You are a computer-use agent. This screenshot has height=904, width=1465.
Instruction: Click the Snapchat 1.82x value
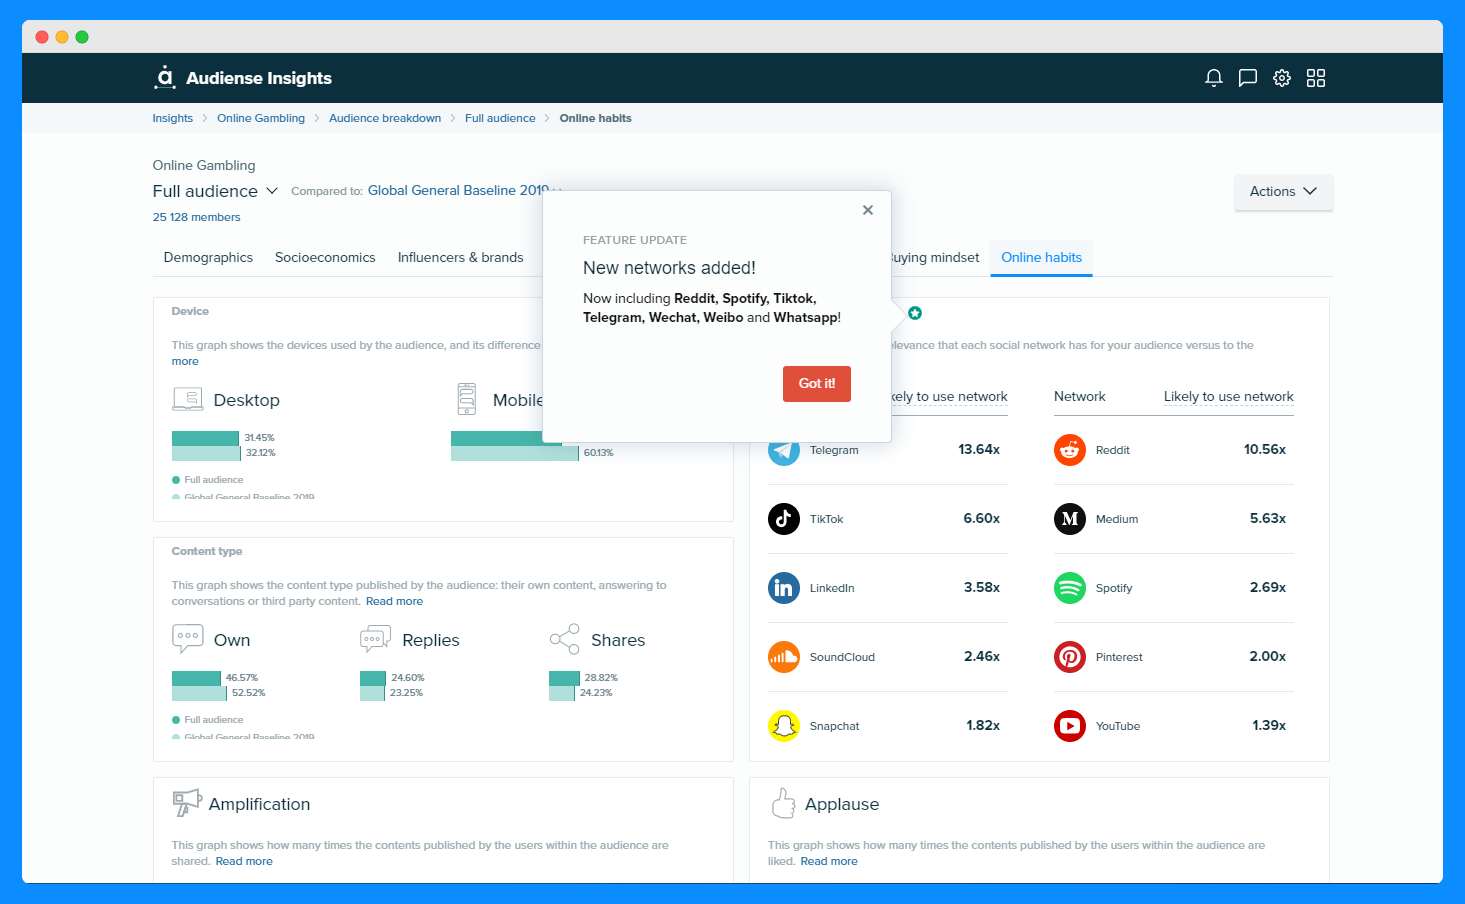[x=983, y=725]
